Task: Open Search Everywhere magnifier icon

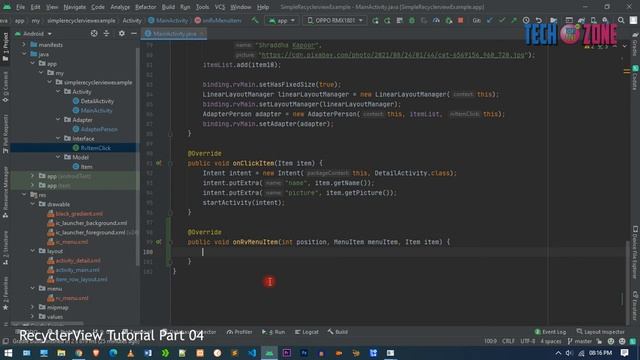Action: pos(621,20)
